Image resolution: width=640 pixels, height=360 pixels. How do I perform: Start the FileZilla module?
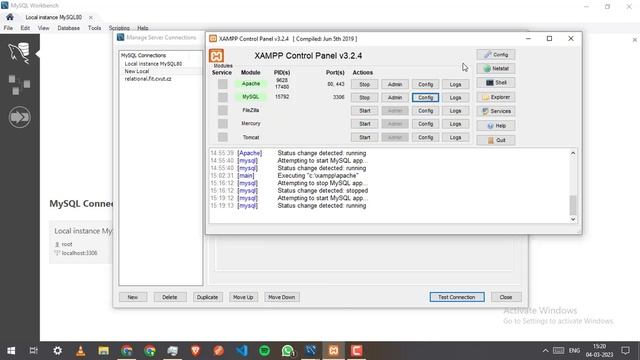364,111
